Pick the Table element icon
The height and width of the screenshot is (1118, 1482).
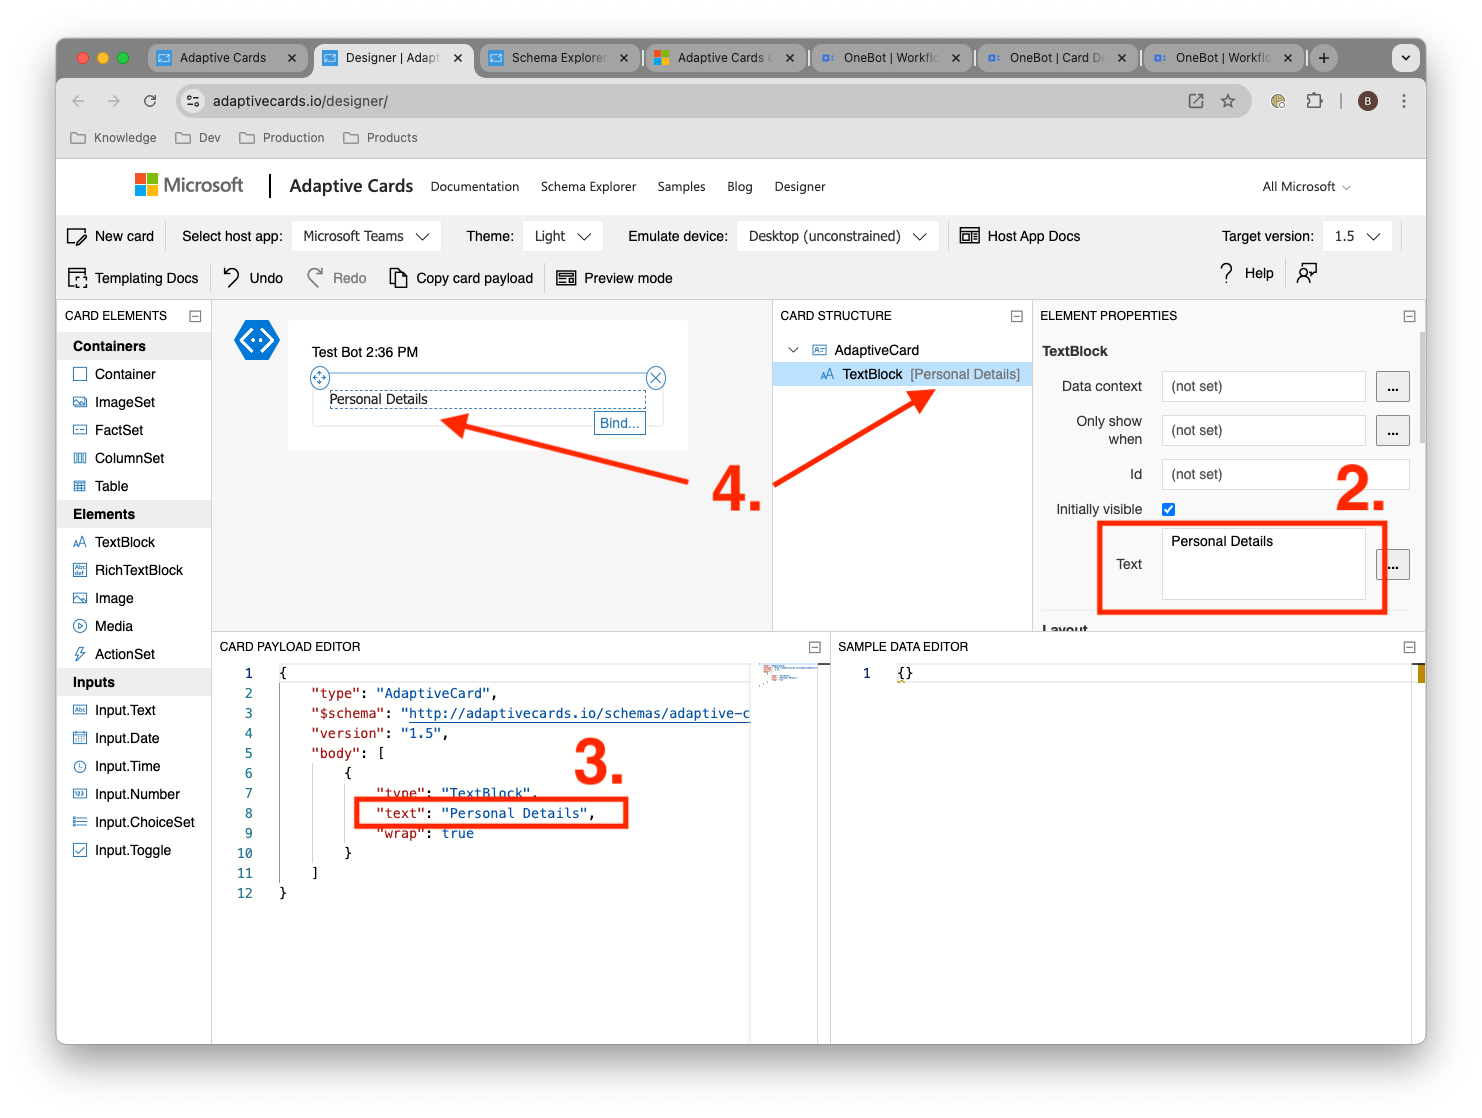[x=80, y=486]
